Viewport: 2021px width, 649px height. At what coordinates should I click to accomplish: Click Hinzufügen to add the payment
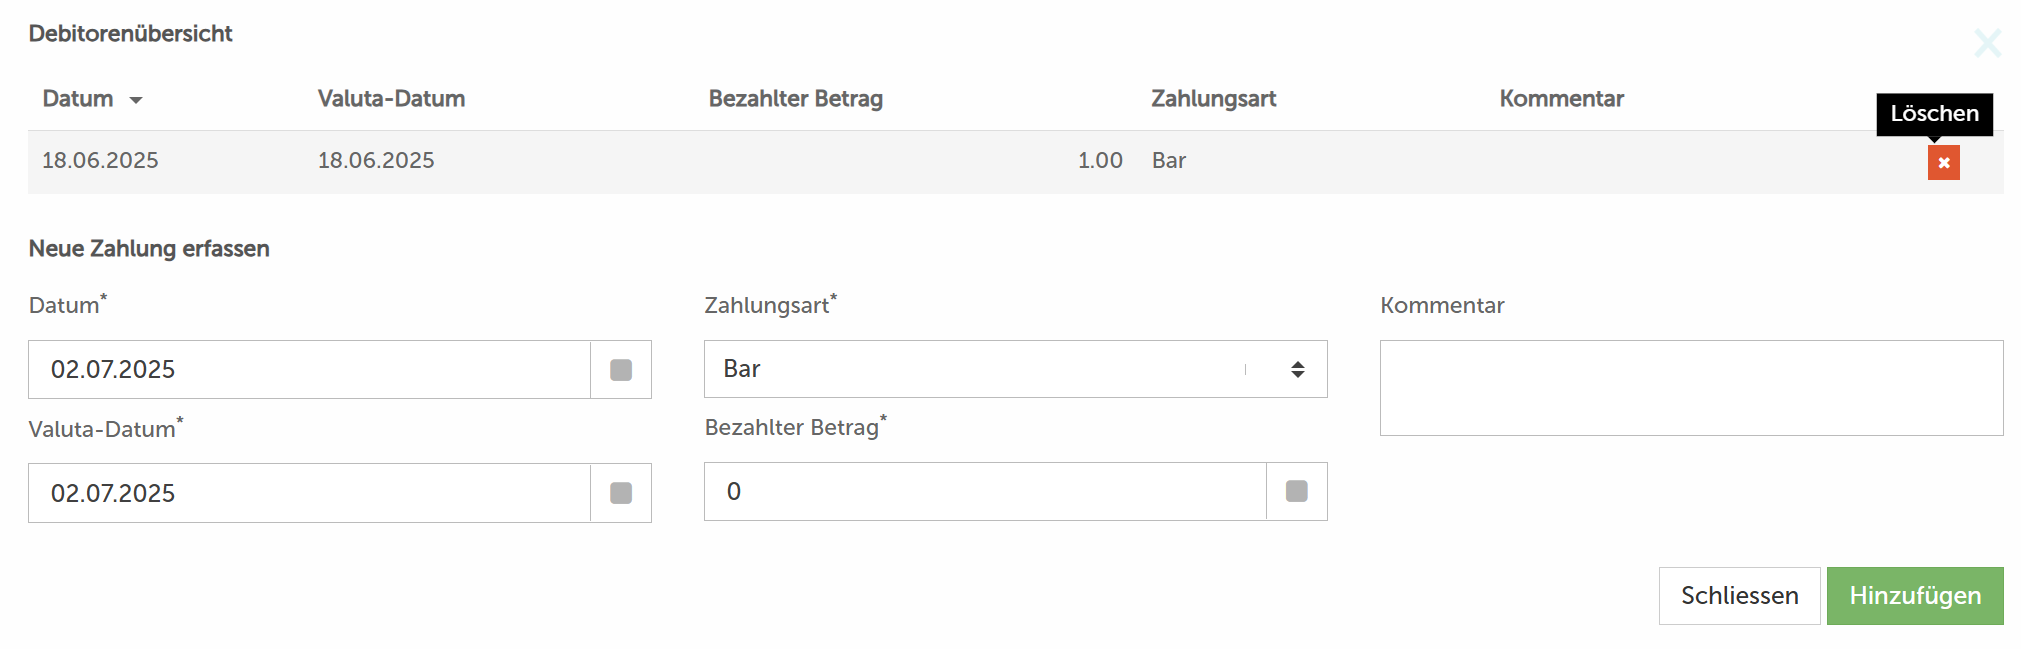point(1915,596)
